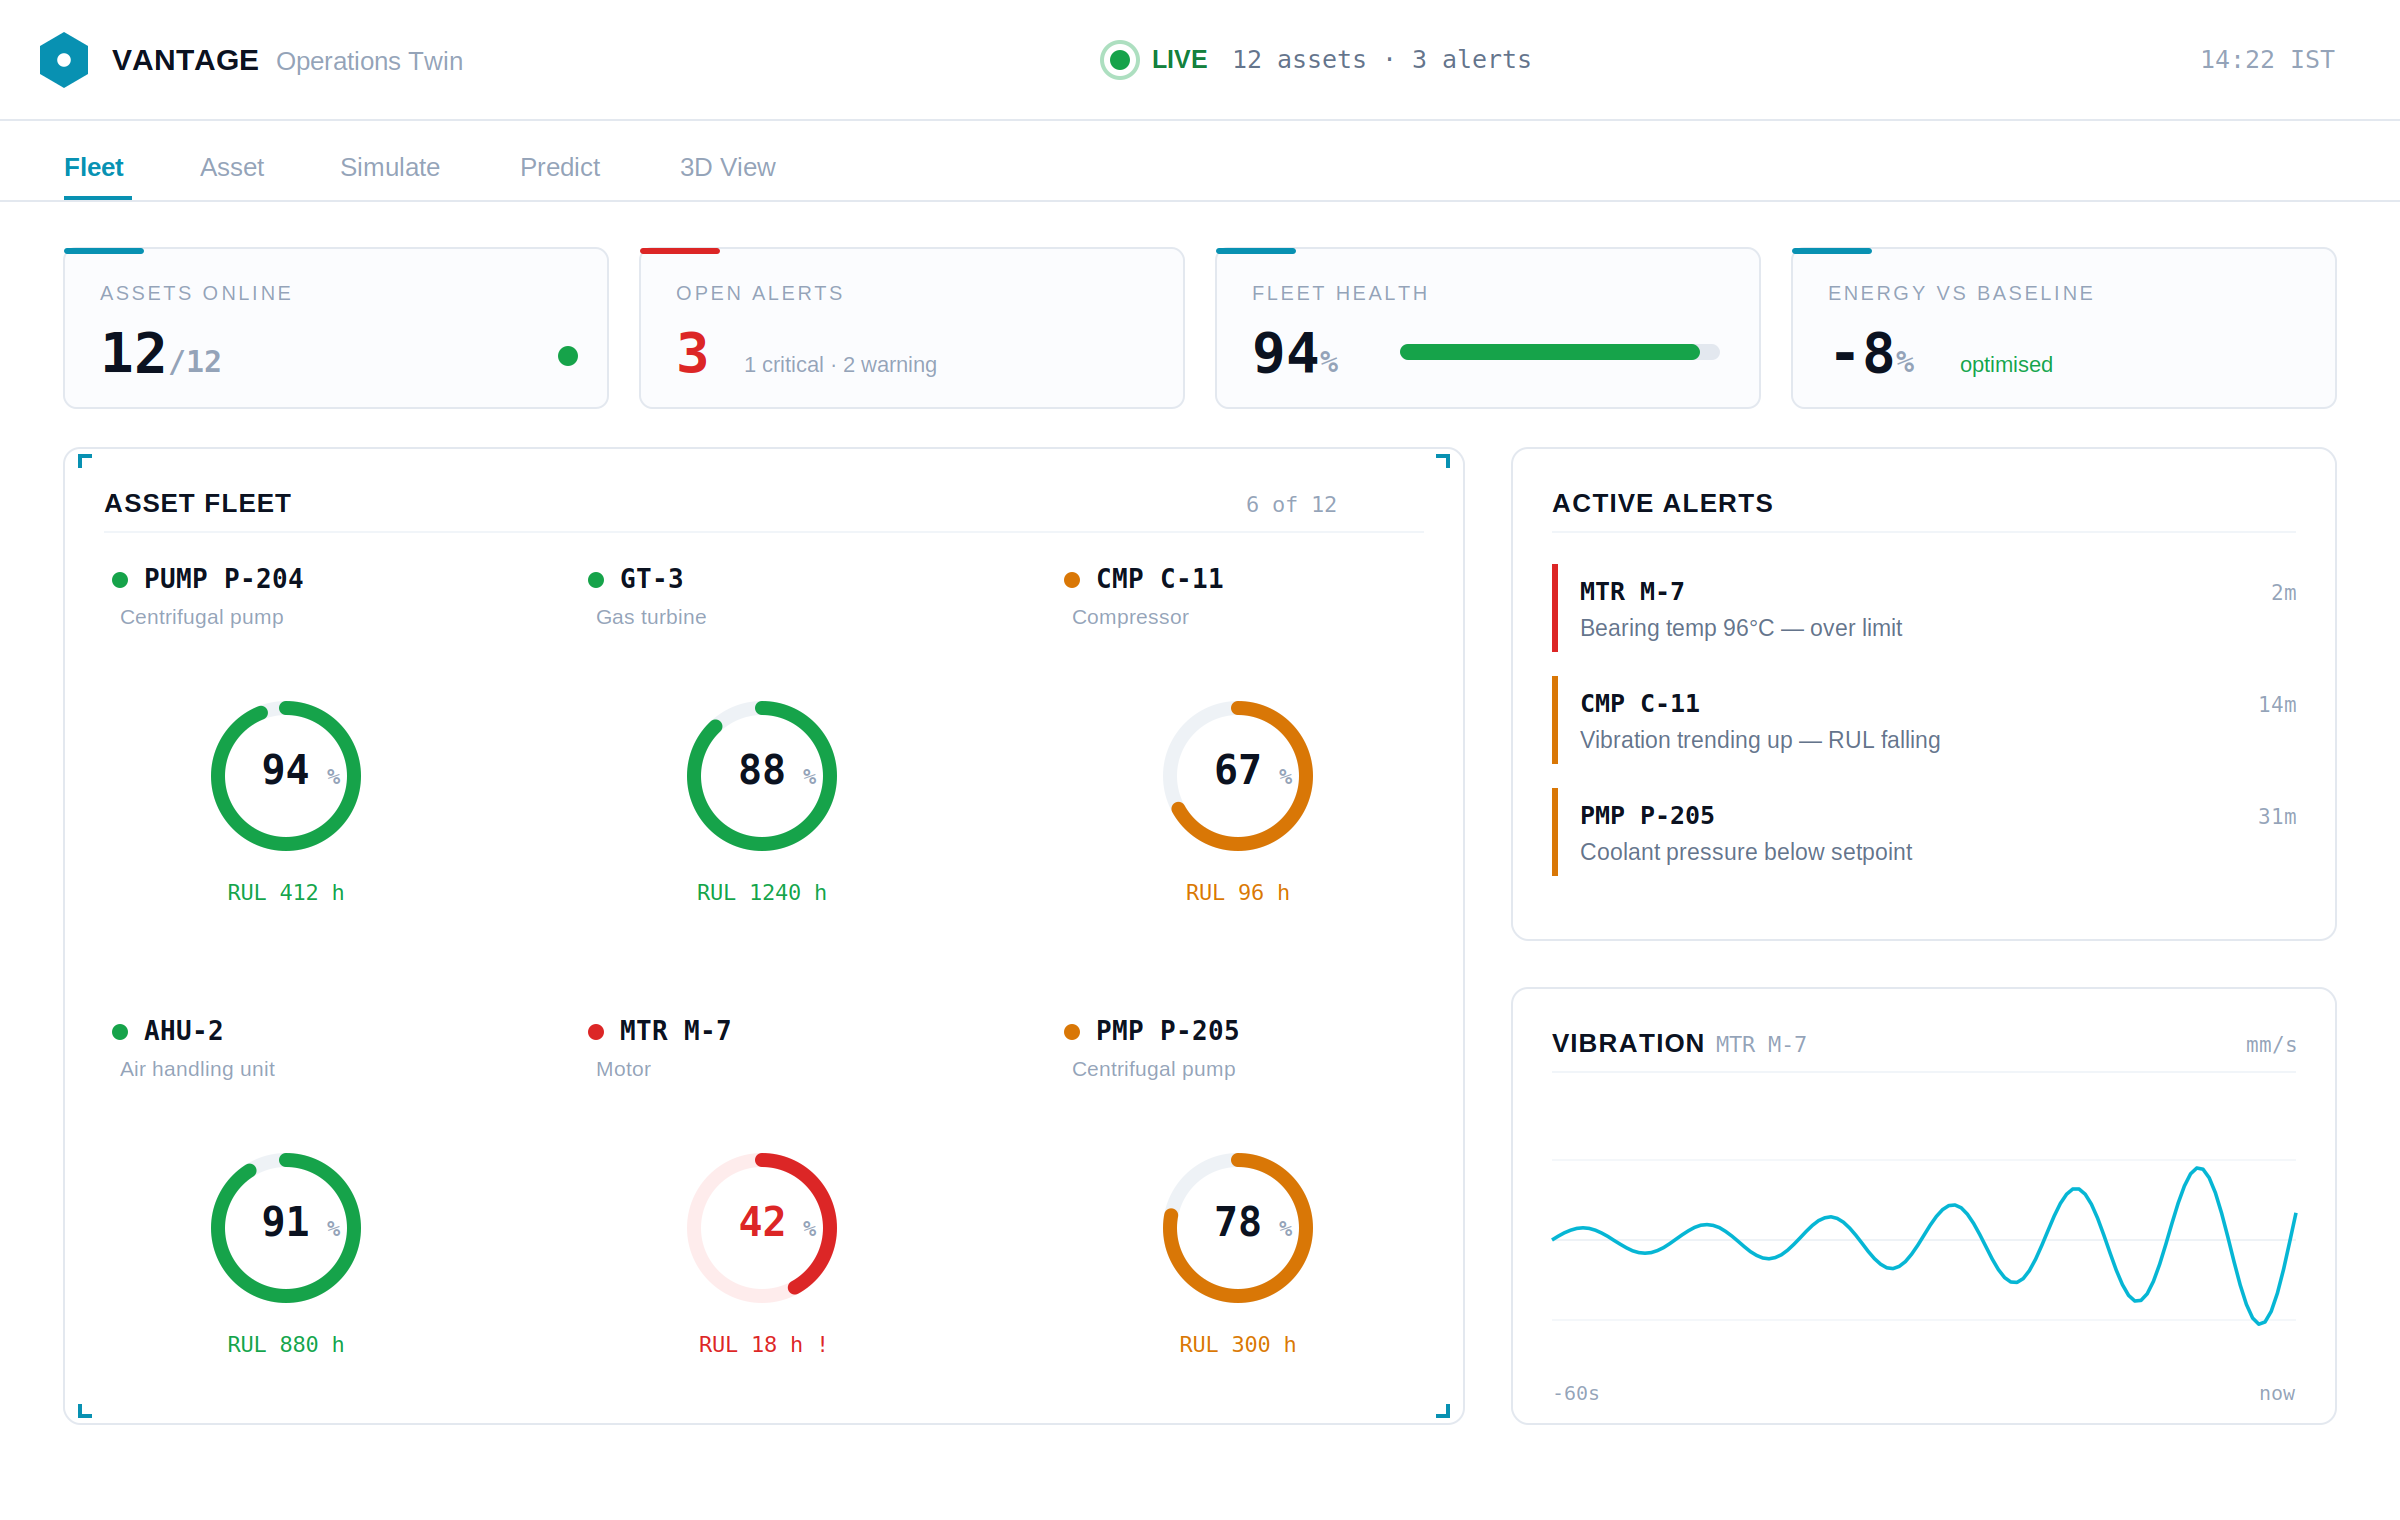Select the CMP C-11 fleet card title
The image size is (2400, 1520).
click(1160, 579)
